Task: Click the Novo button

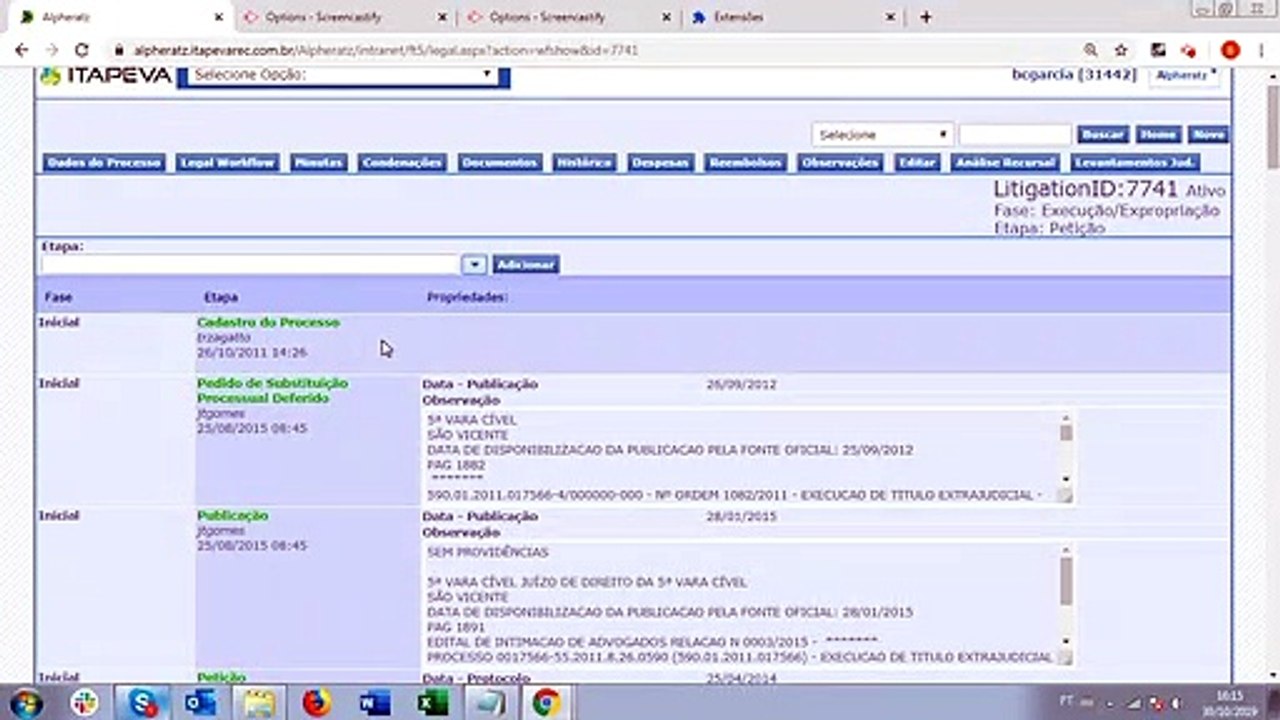Action: [1208, 134]
